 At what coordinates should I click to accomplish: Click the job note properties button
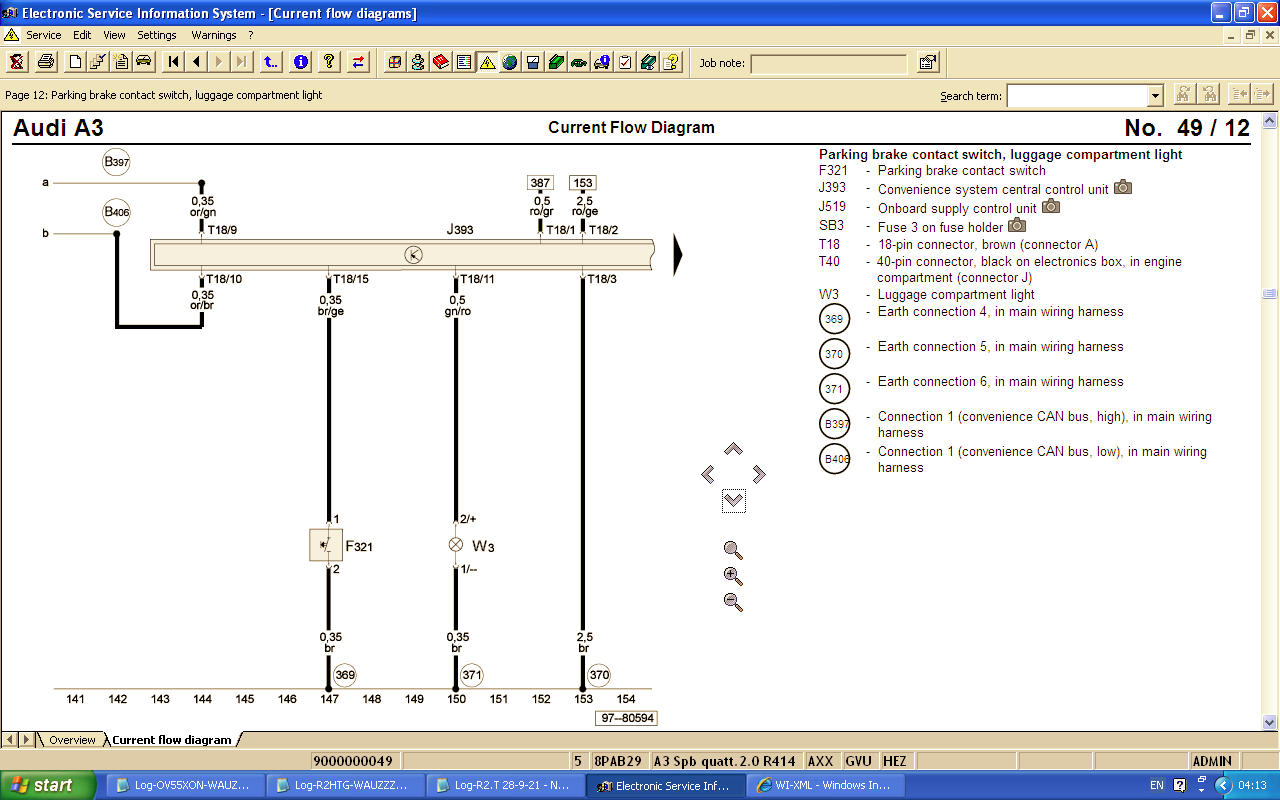point(928,62)
